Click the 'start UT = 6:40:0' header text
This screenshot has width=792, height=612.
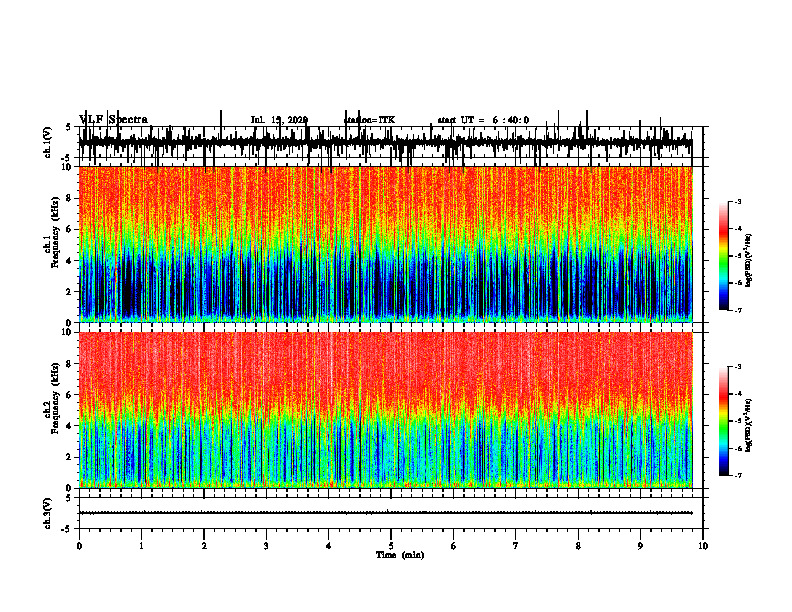coord(483,120)
